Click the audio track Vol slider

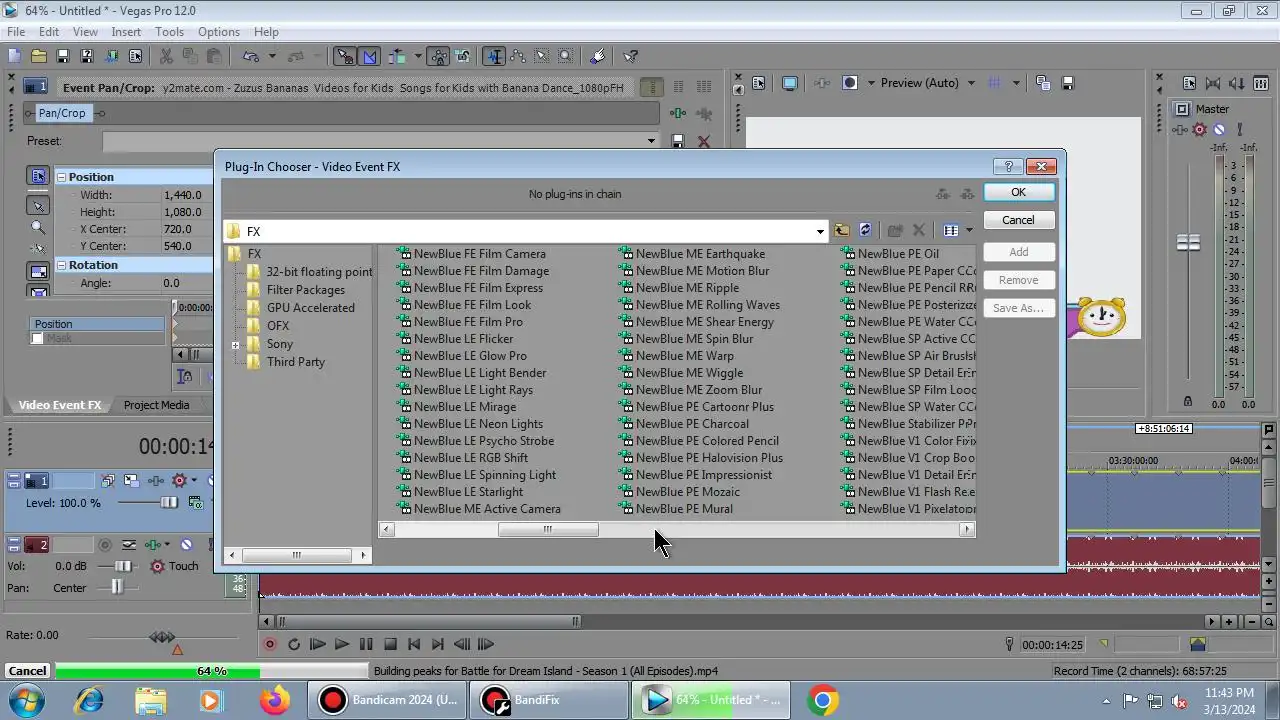[123, 566]
